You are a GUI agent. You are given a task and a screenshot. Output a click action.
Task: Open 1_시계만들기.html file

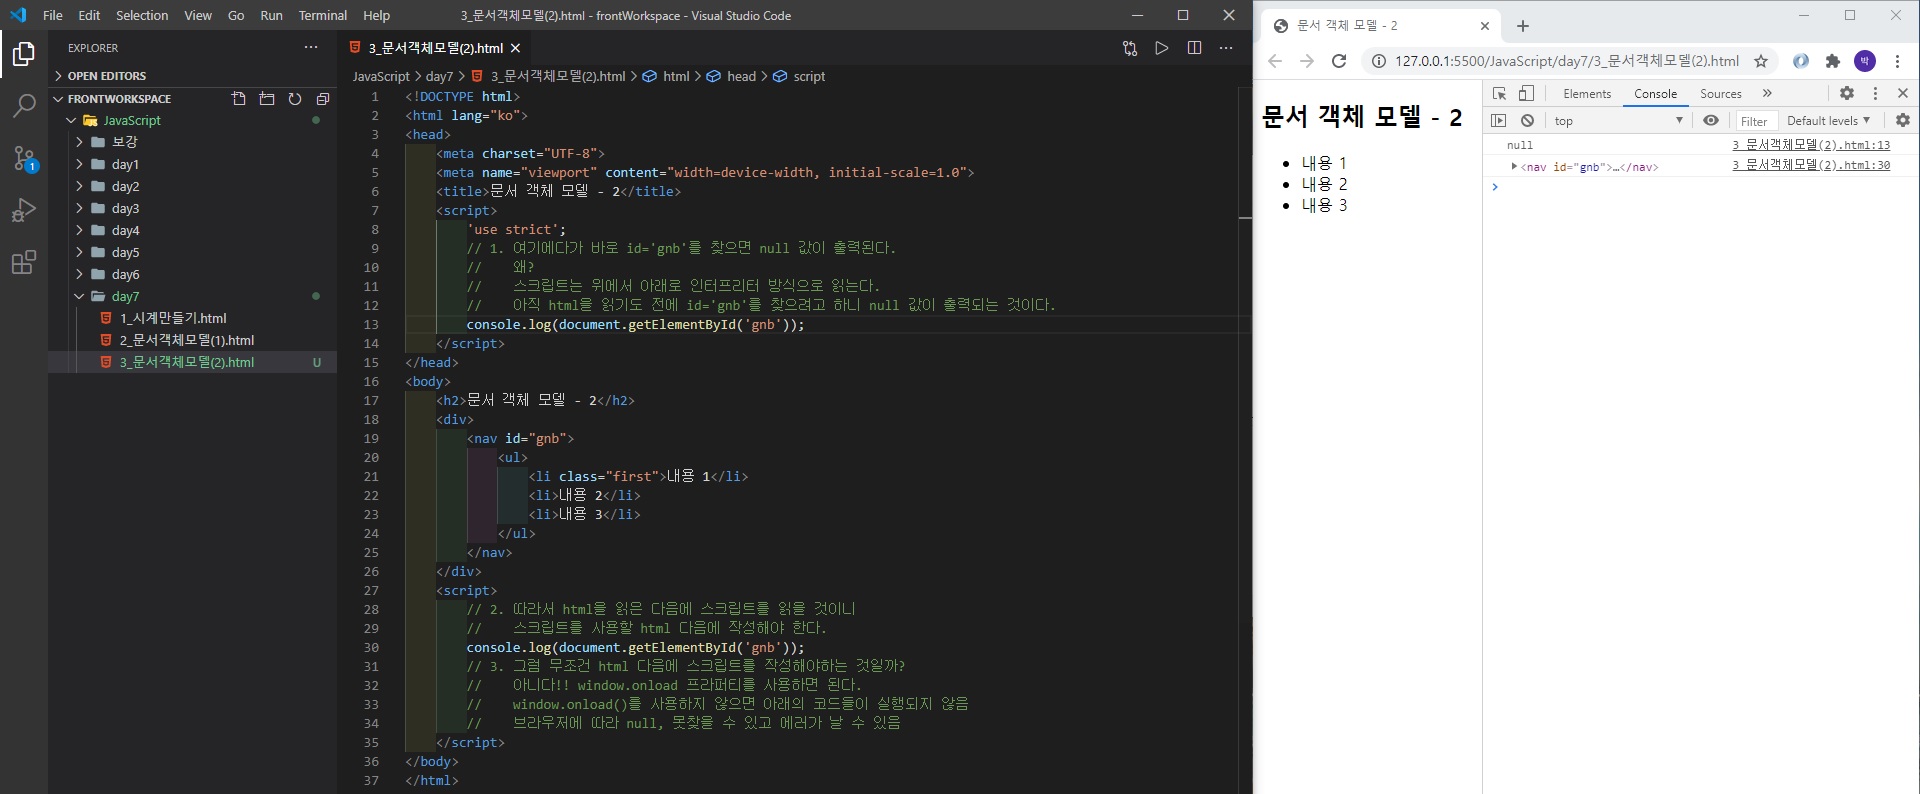(x=173, y=318)
